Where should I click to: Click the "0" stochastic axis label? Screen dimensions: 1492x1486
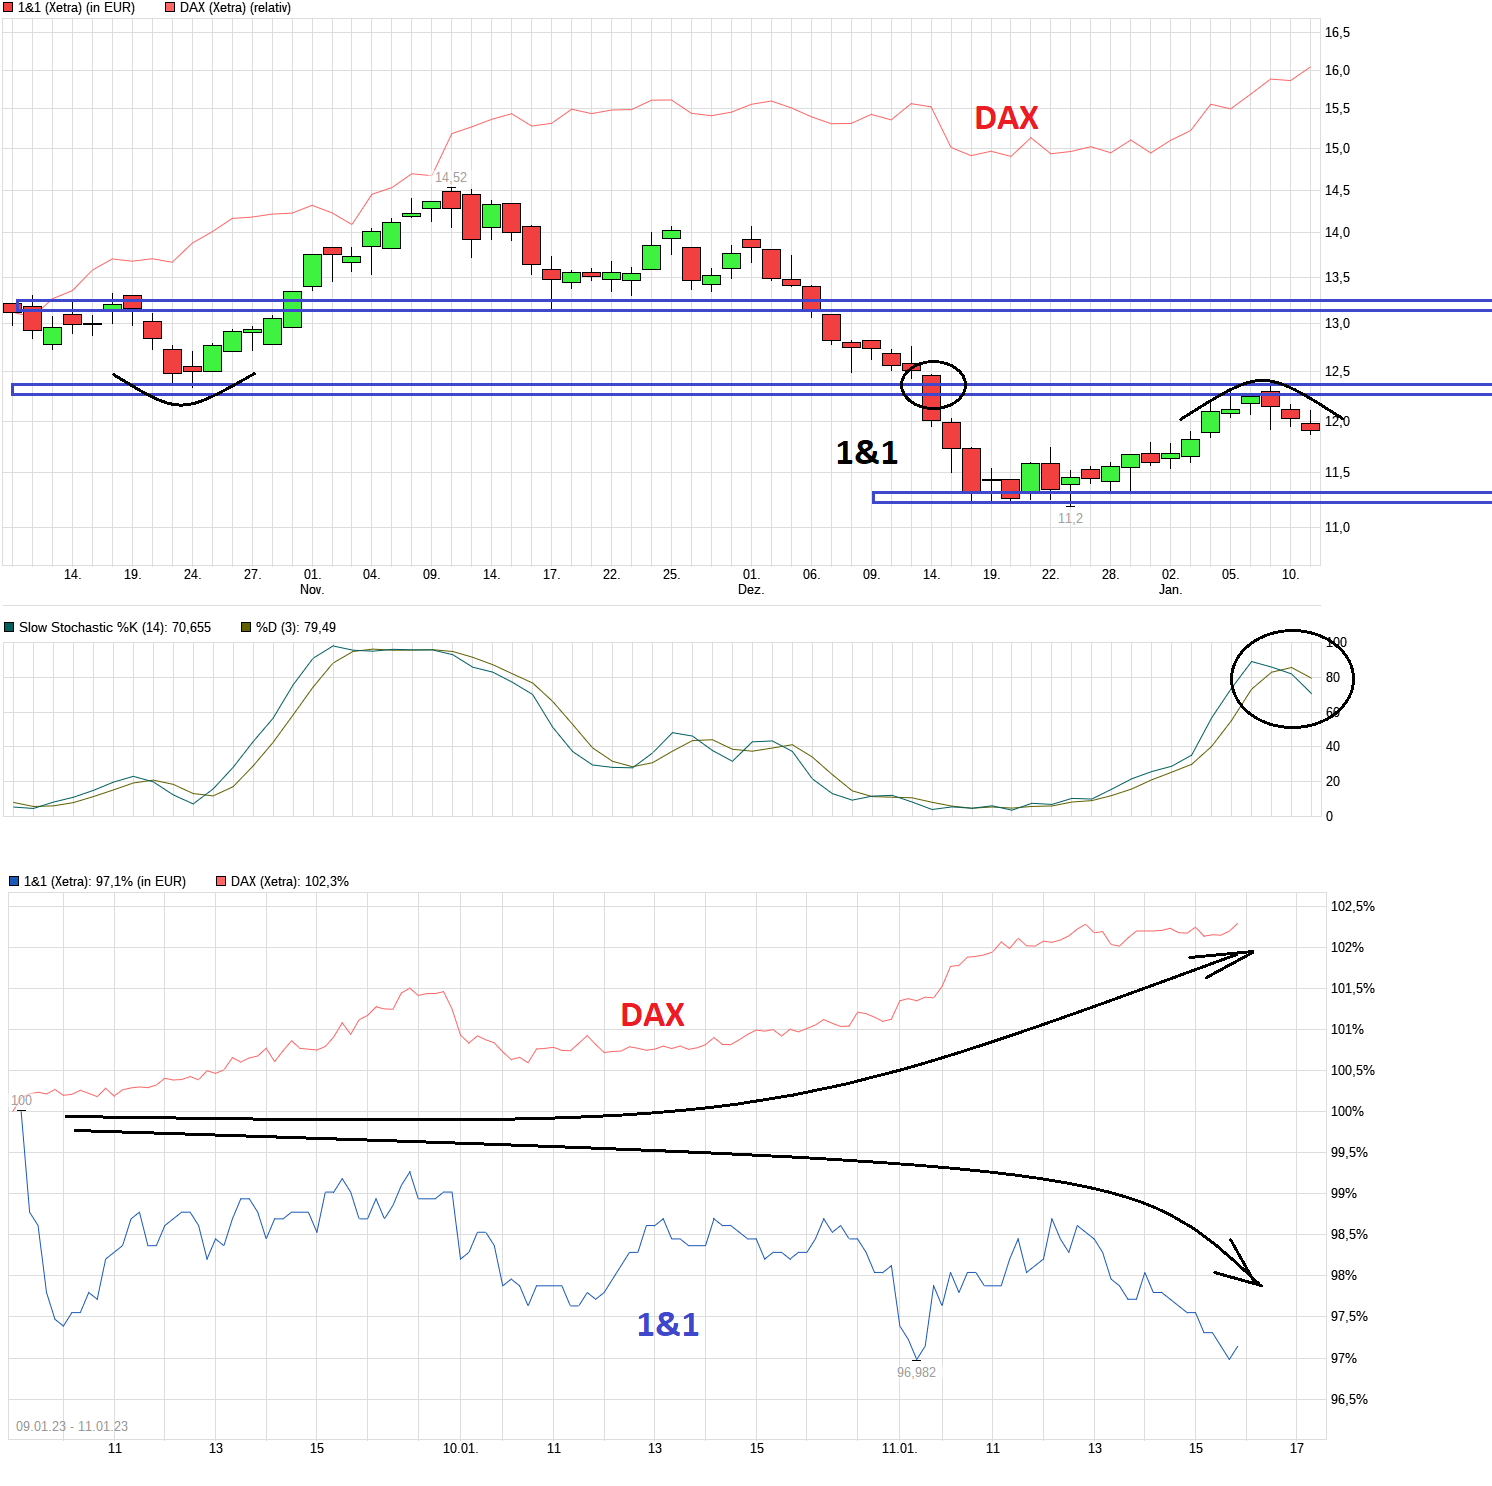1329,817
